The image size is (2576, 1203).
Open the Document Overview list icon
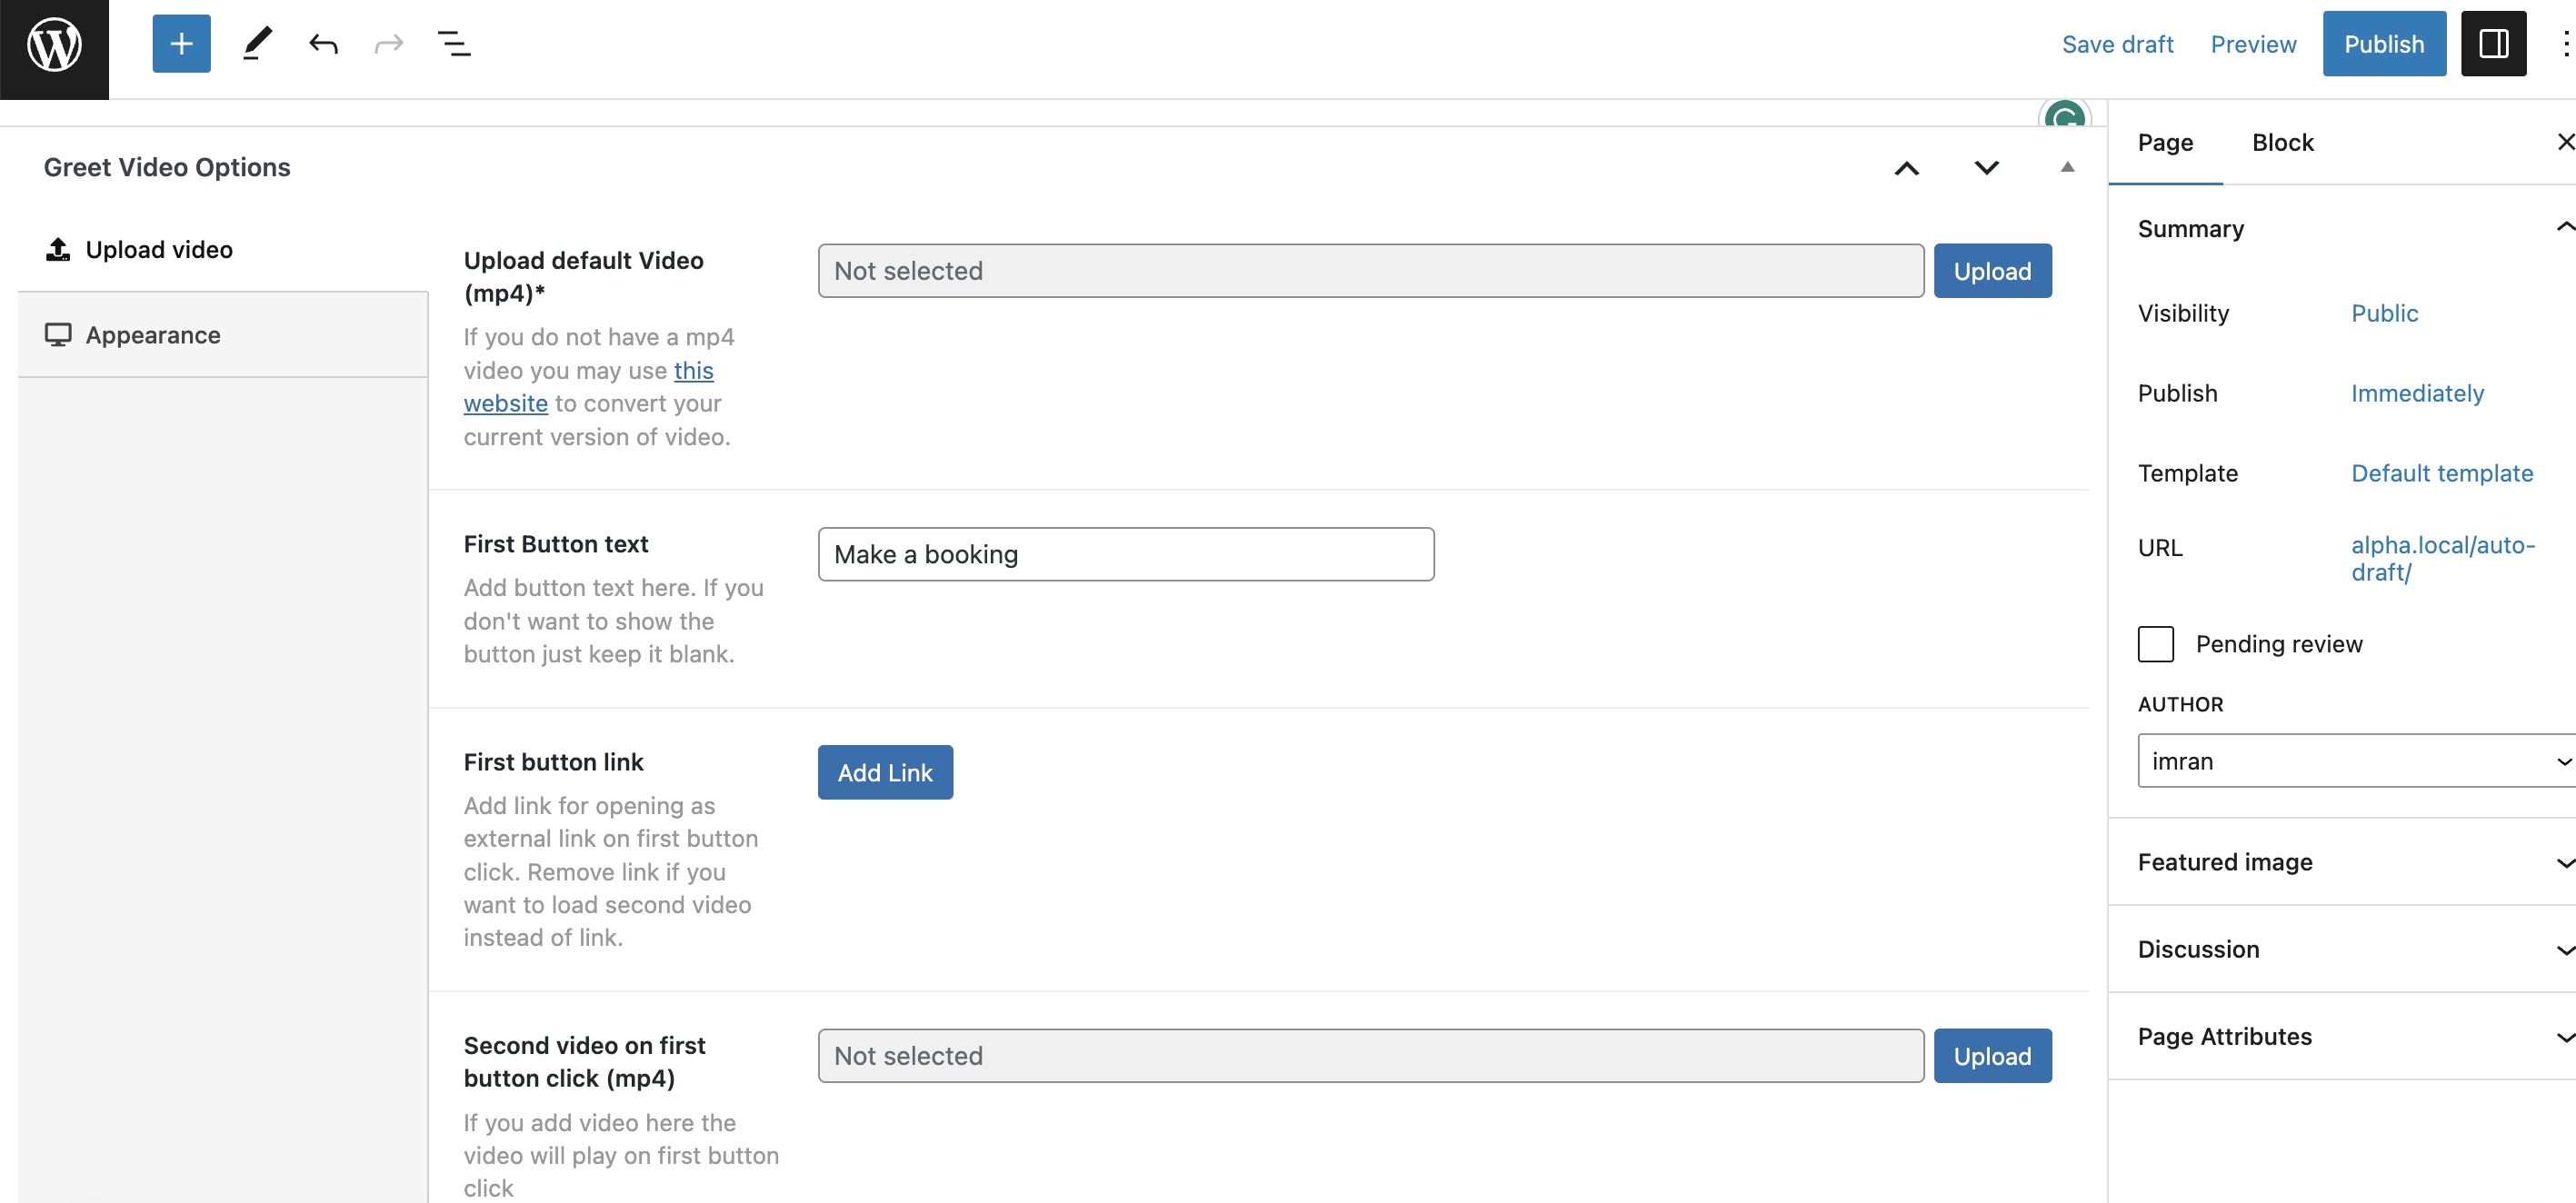pyautogui.click(x=454, y=44)
